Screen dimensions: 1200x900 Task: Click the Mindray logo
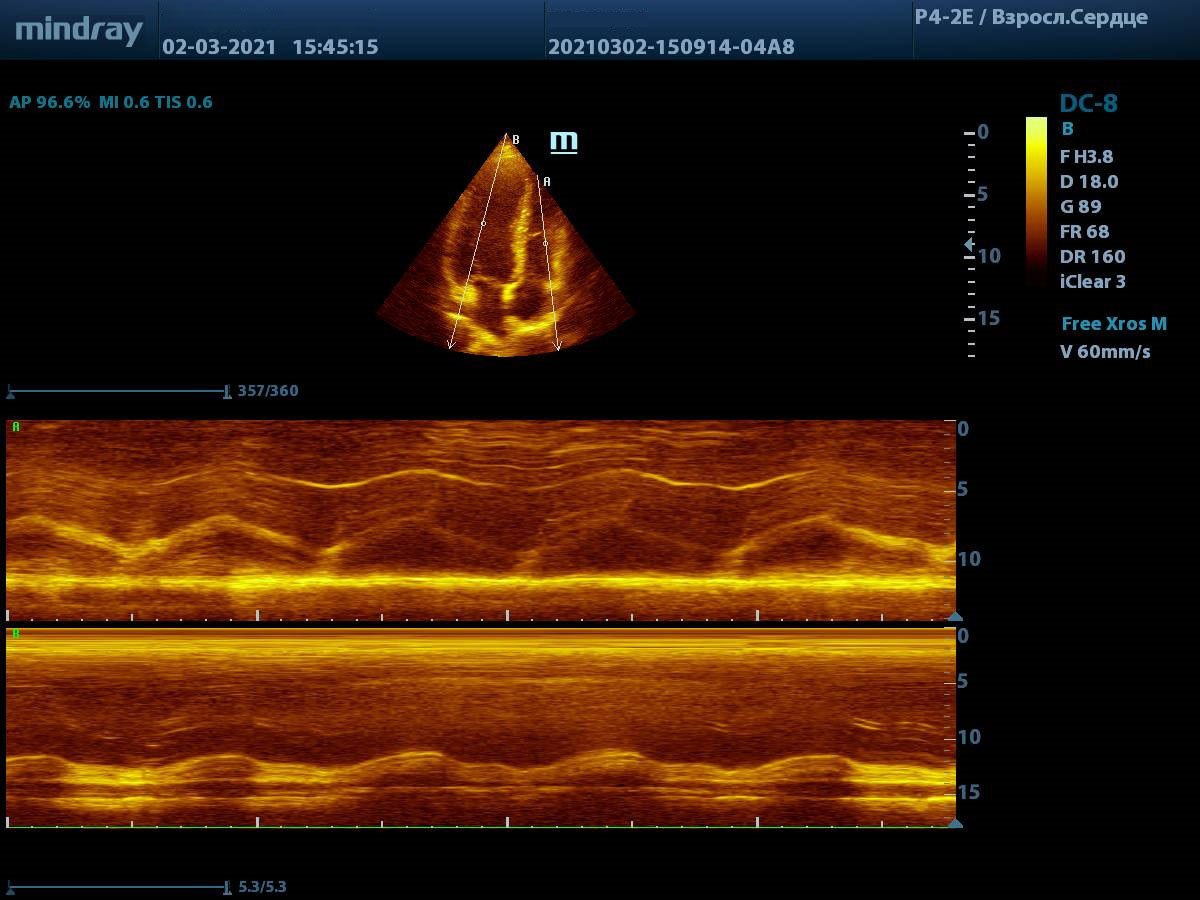[79, 30]
